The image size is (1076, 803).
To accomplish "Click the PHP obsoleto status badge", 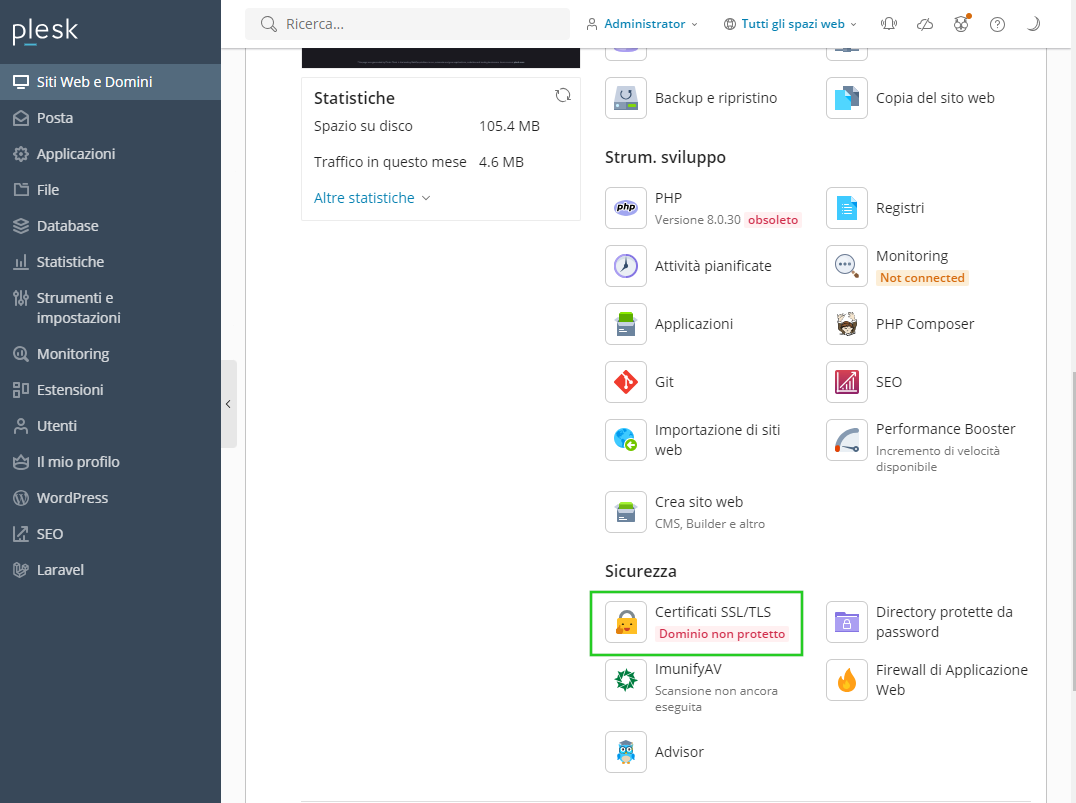I will (x=773, y=220).
